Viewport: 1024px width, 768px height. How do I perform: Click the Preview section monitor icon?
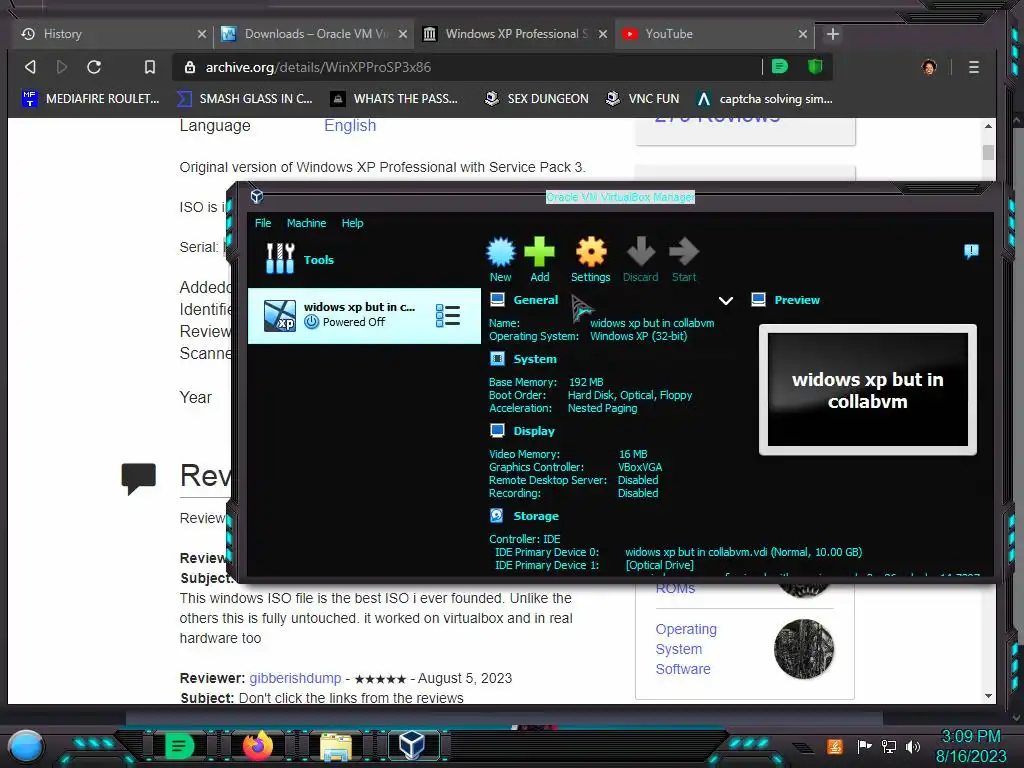[758, 300]
